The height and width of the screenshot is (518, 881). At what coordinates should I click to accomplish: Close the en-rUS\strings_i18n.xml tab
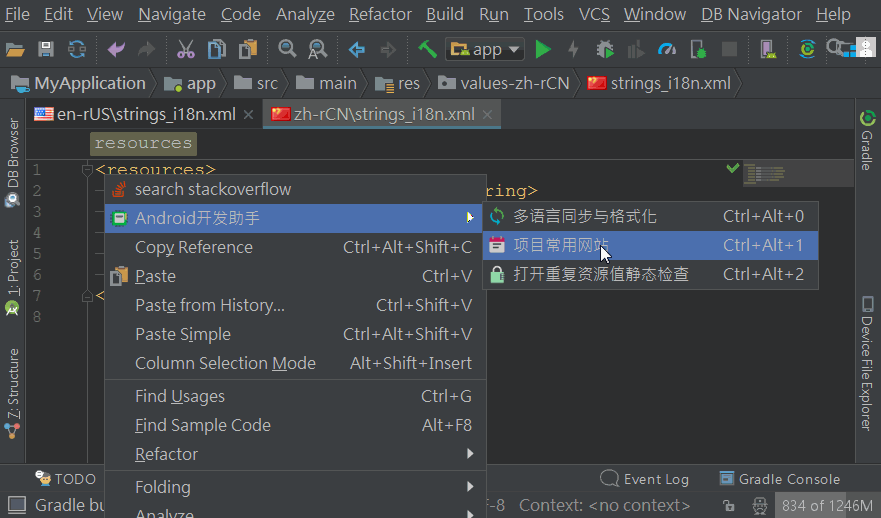(248, 115)
